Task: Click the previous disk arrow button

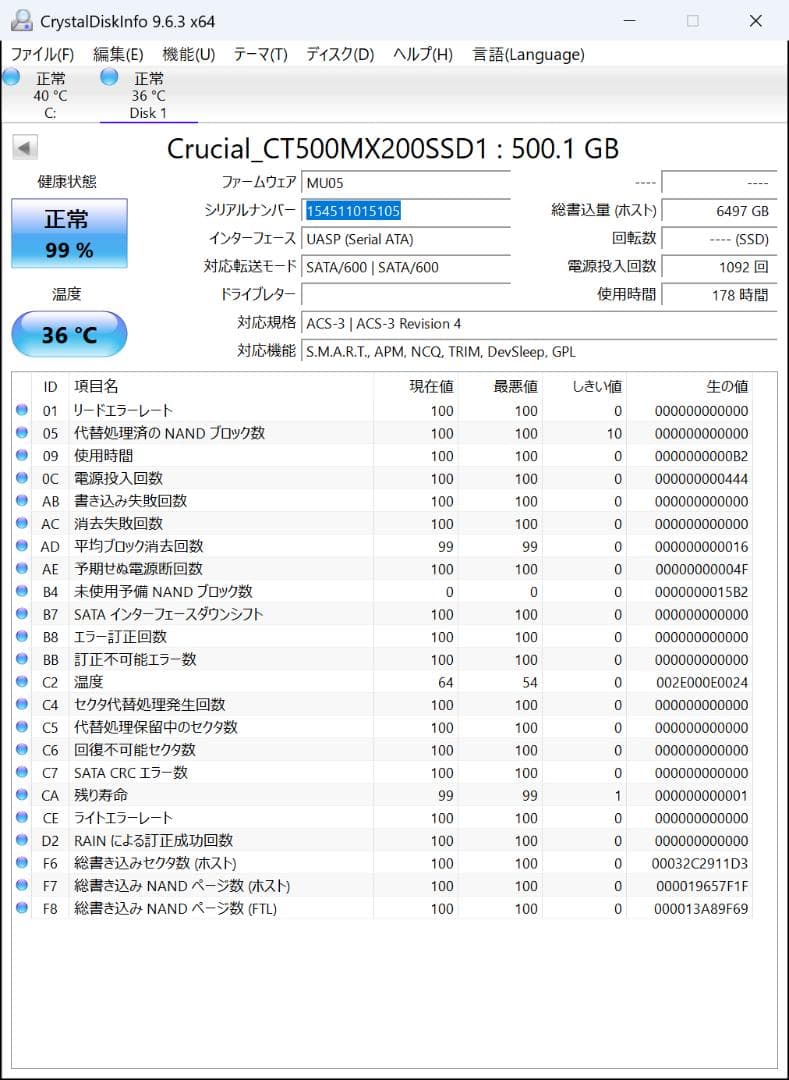Action: pos(25,147)
